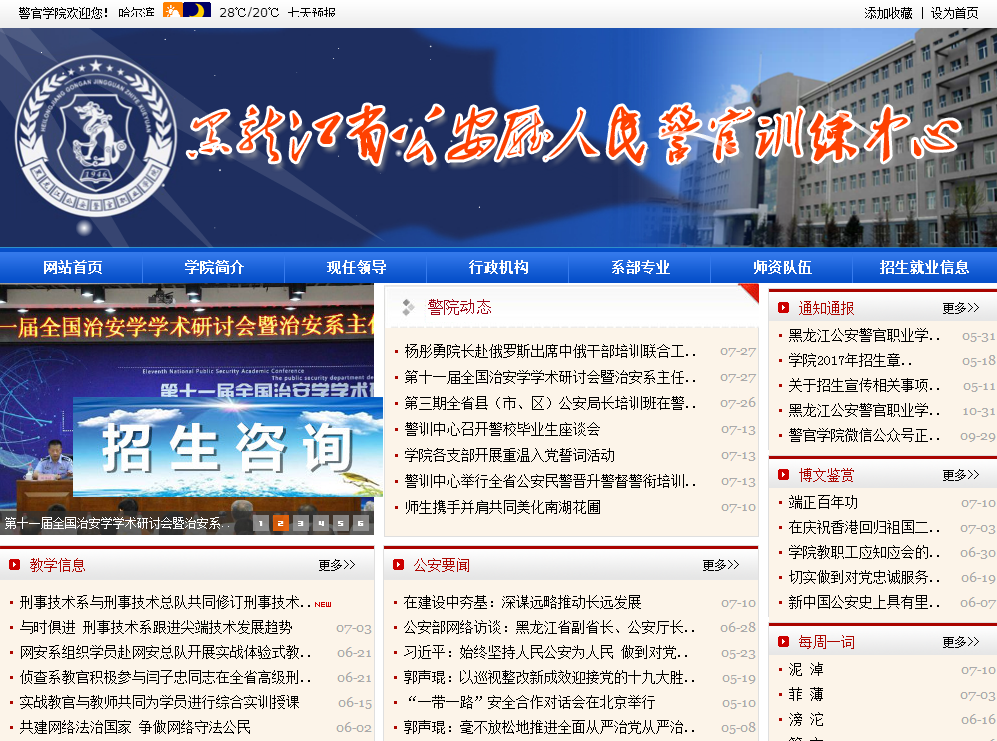Screen dimensions: 997x741
Task: Click the red icon beside 教学信息 heading
Action: [15, 565]
